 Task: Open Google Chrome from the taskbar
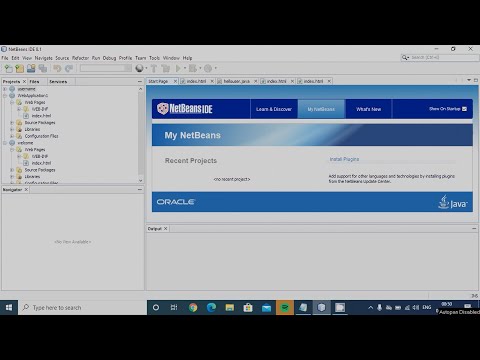pyautogui.click(x=193, y=307)
